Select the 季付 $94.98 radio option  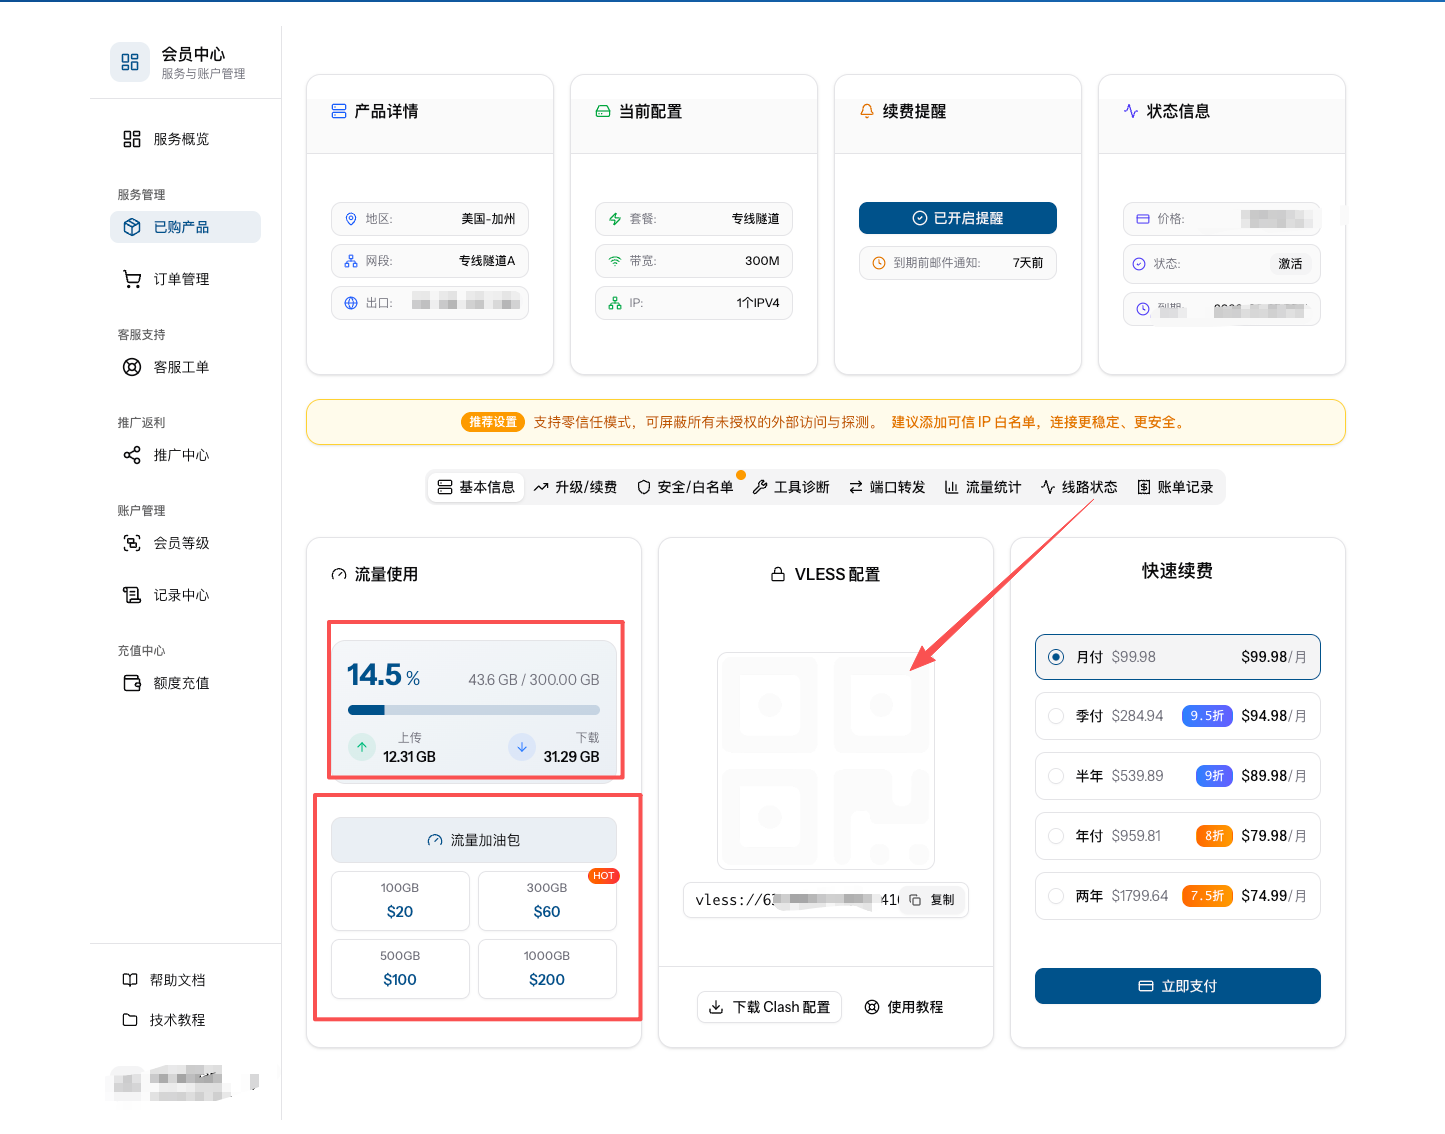click(1056, 716)
